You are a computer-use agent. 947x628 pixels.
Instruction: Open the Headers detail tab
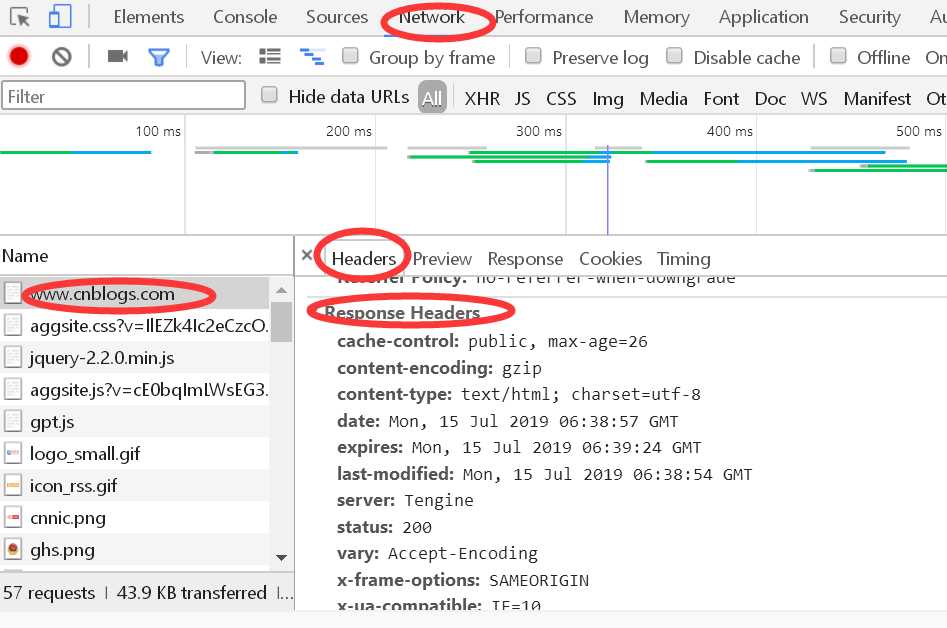(x=364, y=258)
